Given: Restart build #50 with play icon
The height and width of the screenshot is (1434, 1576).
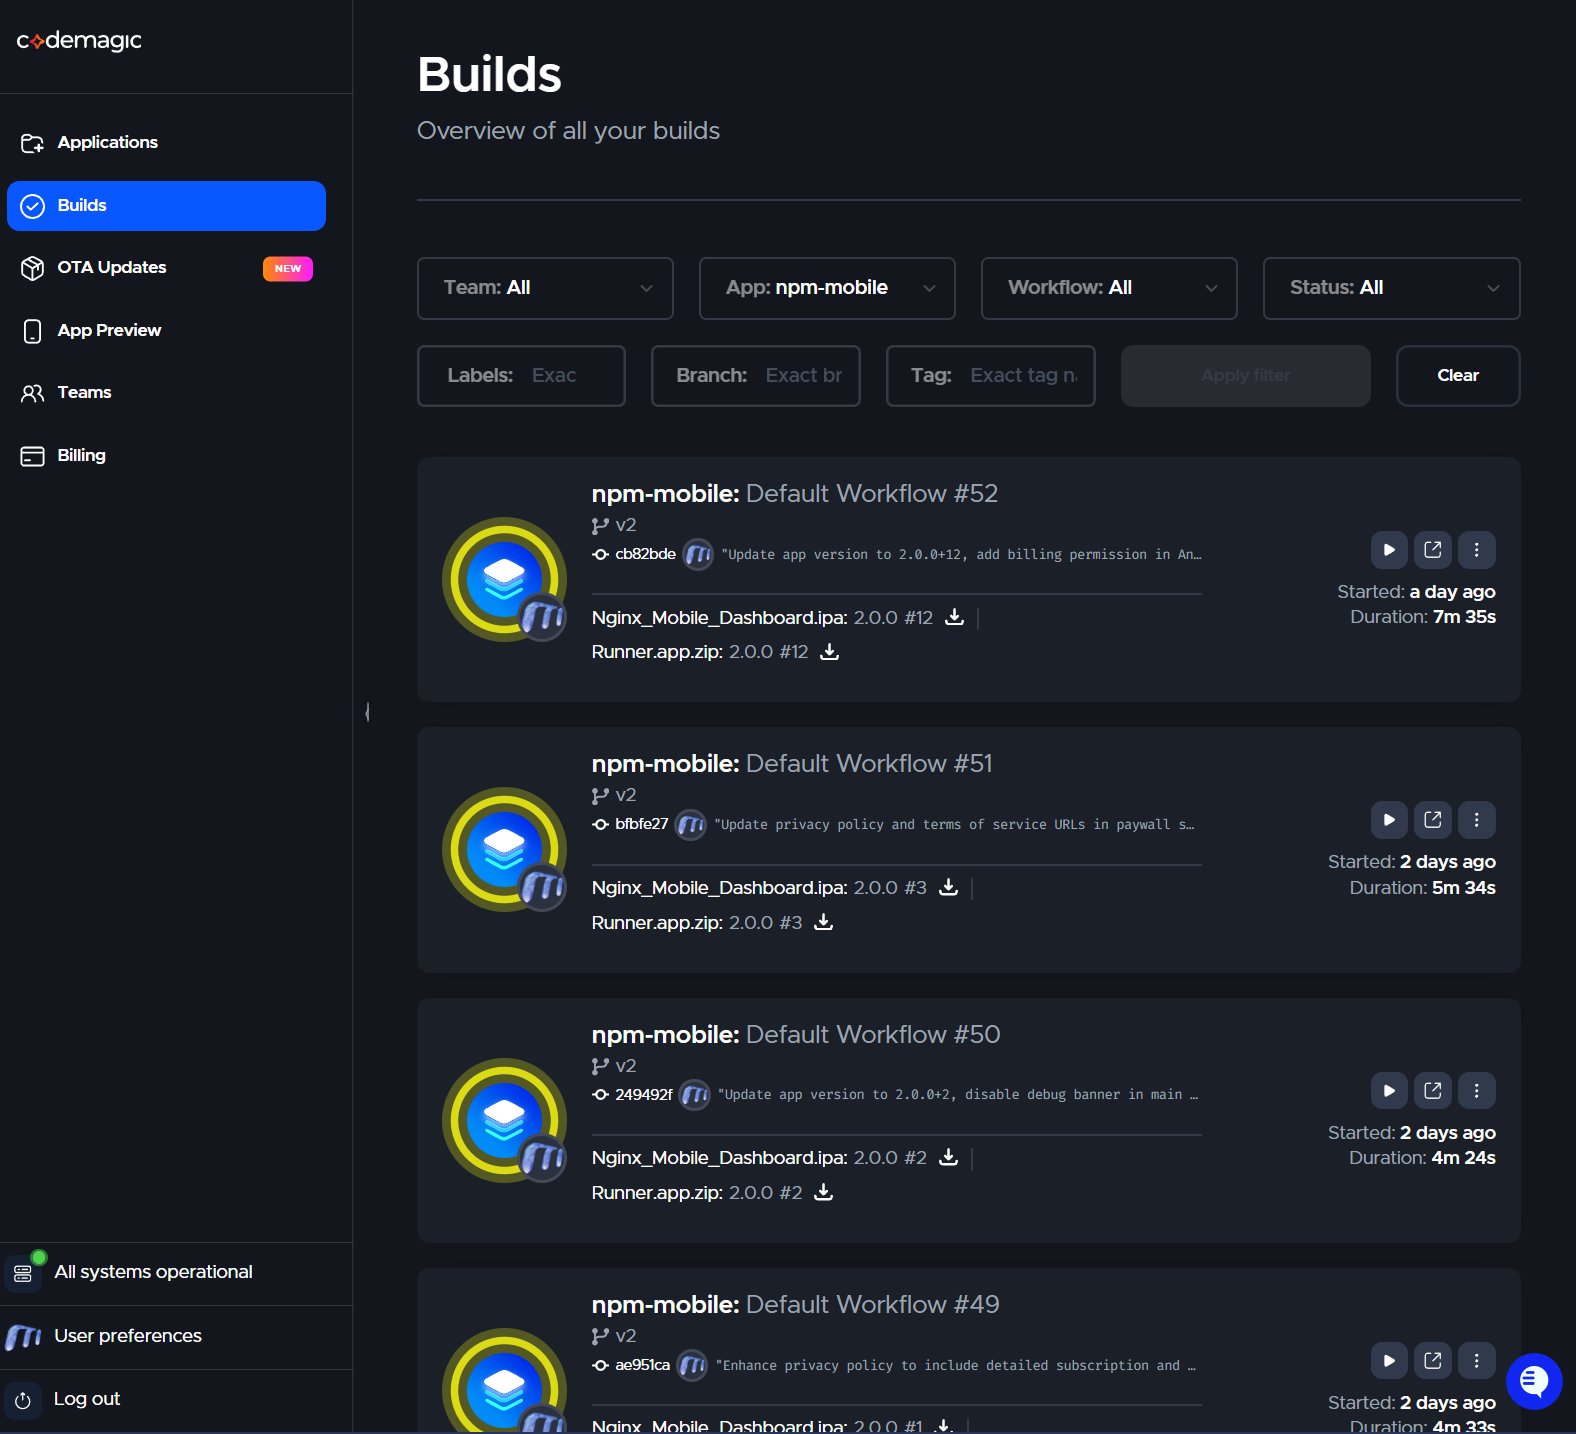Looking at the screenshot, I should (x=1389, y=1091).
